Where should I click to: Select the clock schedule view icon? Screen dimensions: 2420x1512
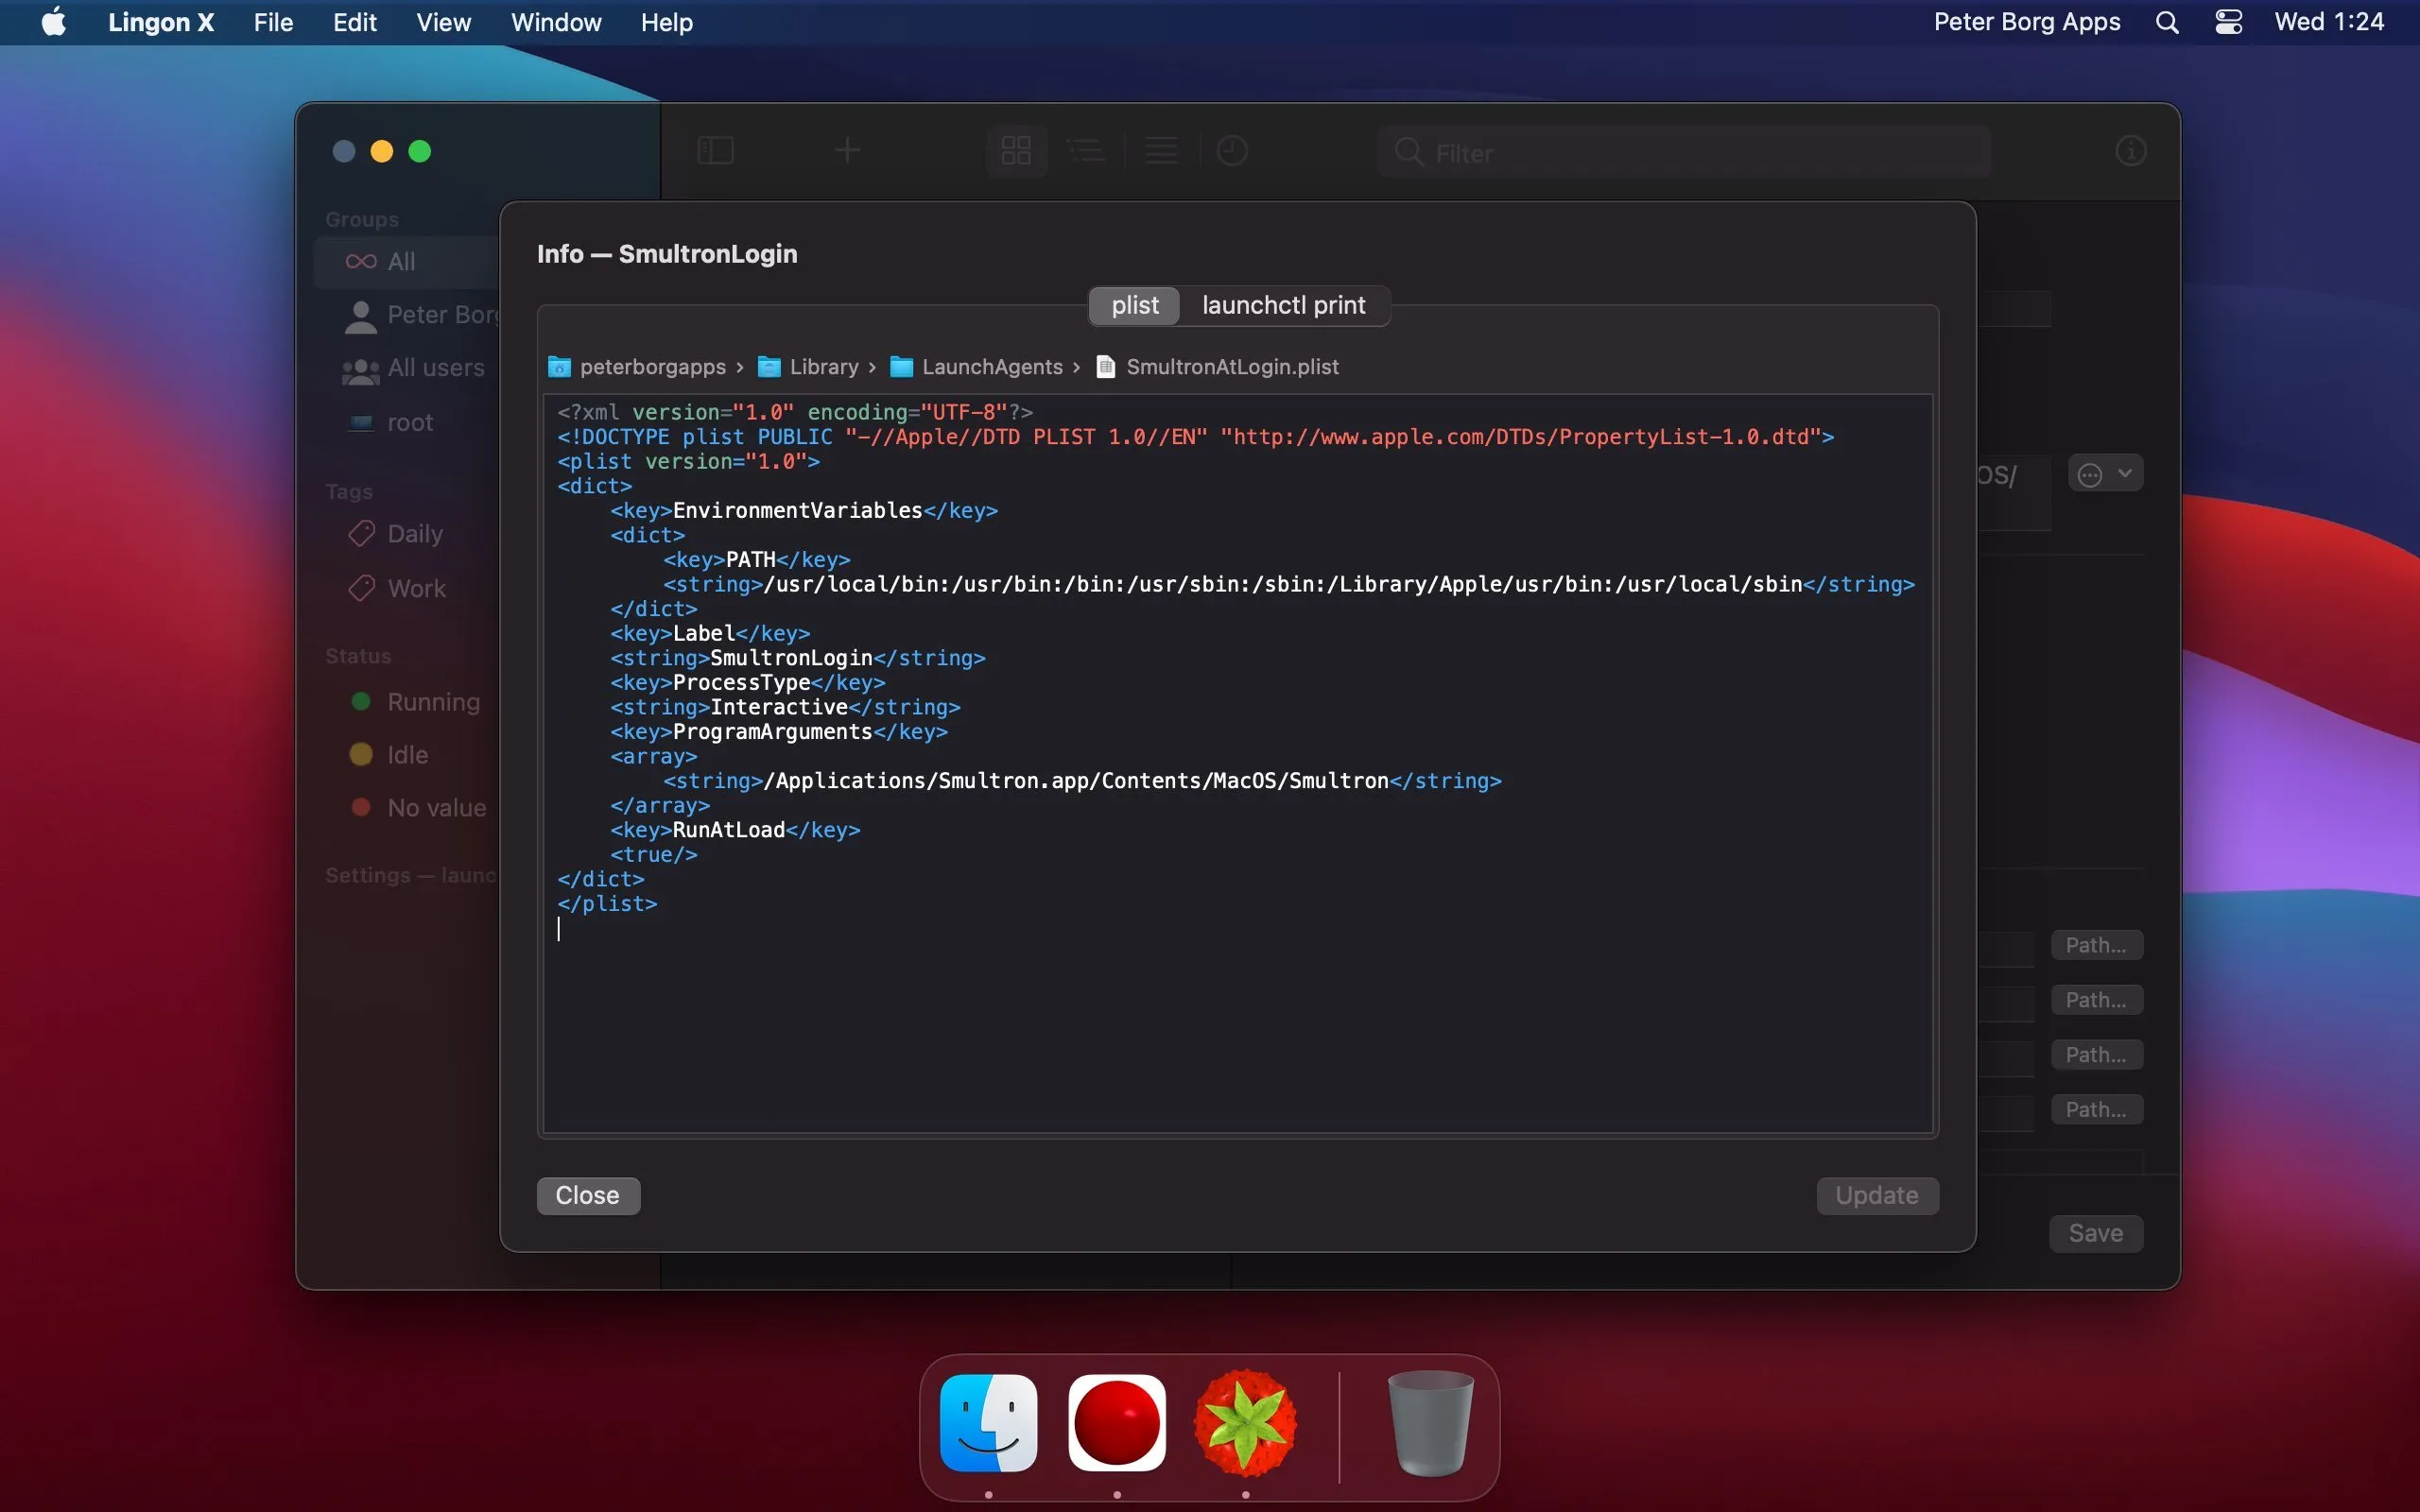(x=1232, y=151)
